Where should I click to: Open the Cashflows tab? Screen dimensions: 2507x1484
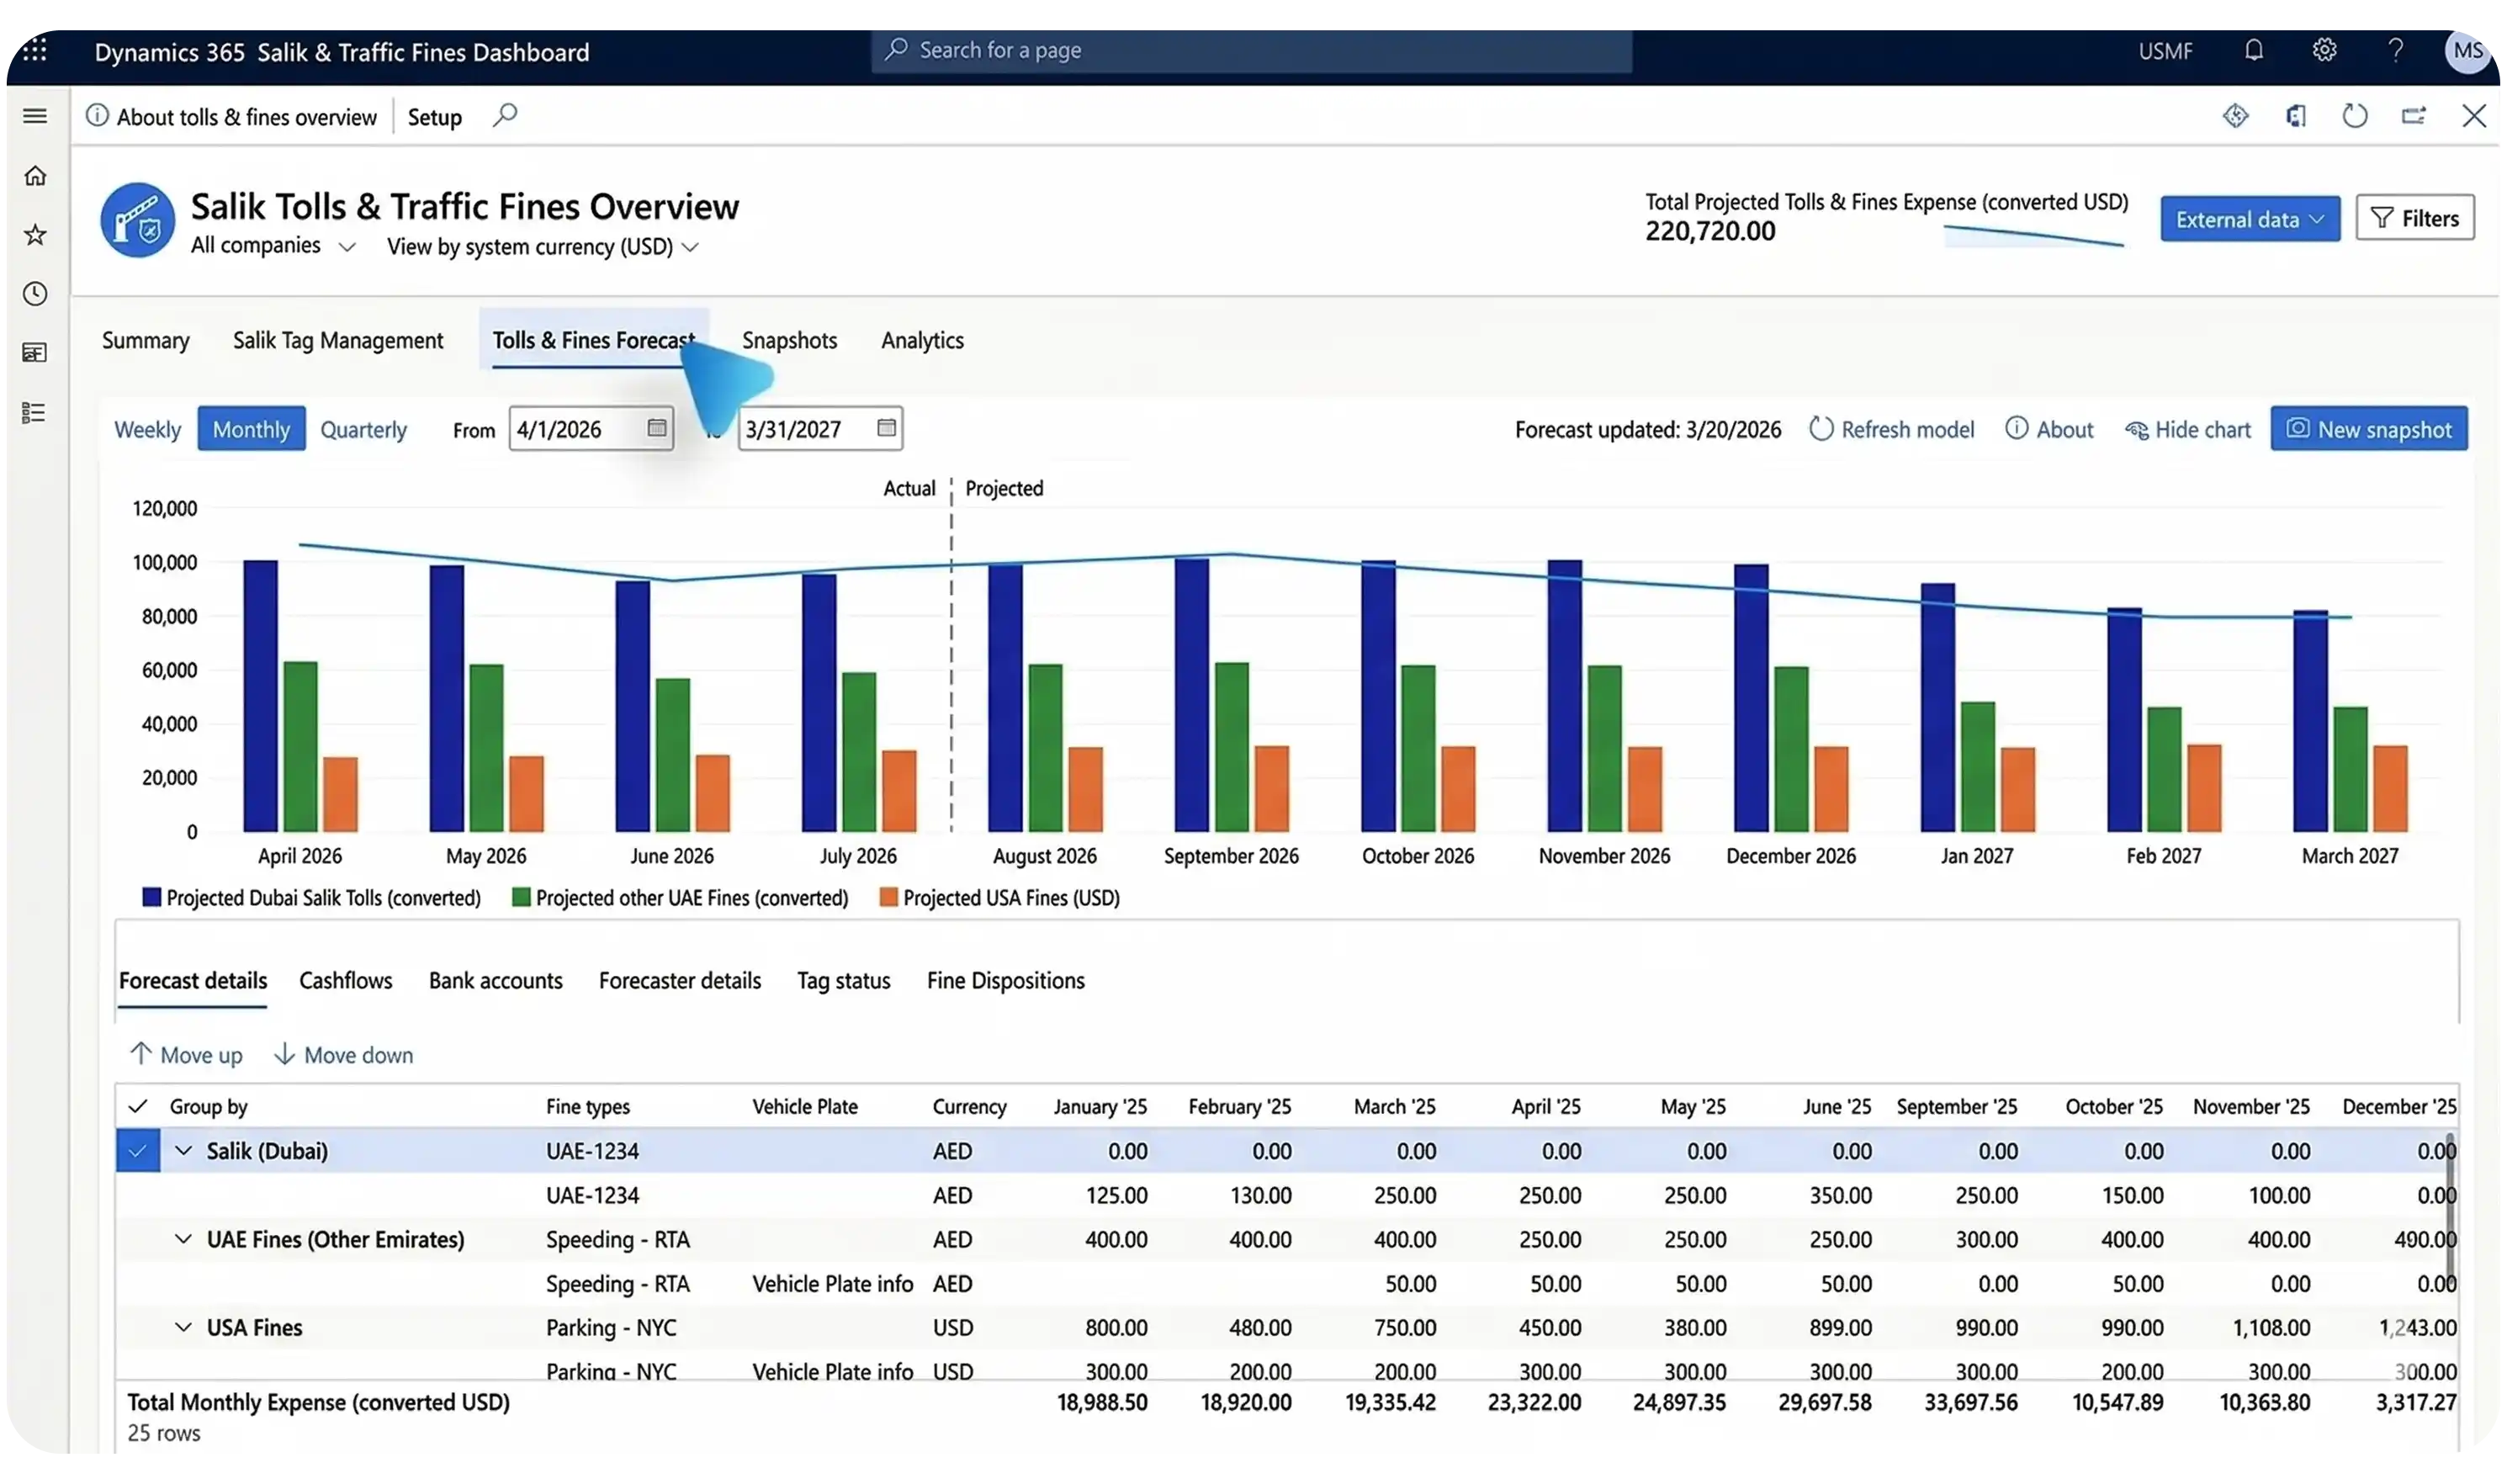click(x=345, y=980)
